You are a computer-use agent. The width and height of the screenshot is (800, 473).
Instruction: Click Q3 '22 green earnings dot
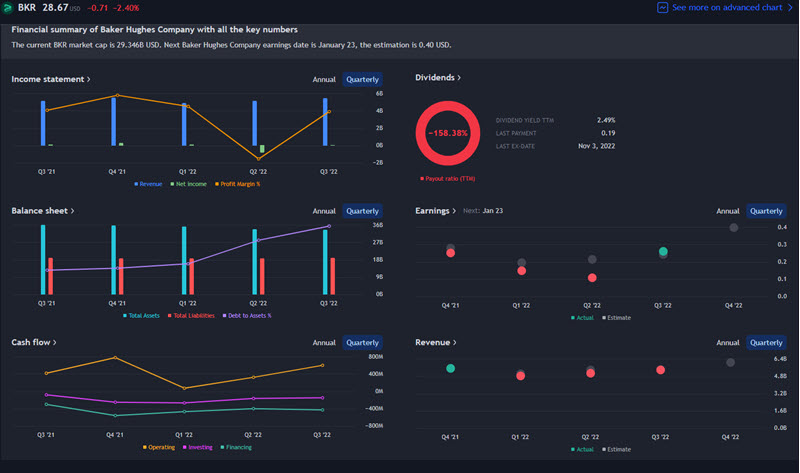(x=663, y=251)
